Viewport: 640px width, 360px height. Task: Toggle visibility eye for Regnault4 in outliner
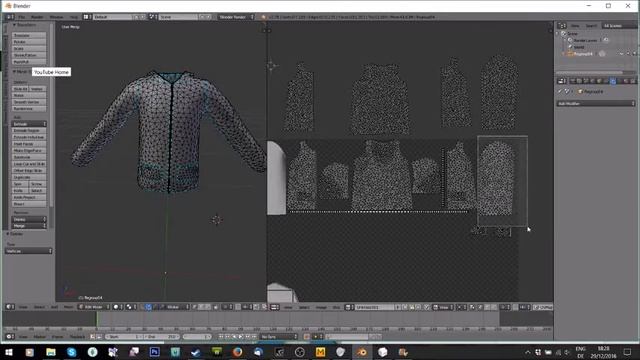pyautogui.click(x=621, y=53)
